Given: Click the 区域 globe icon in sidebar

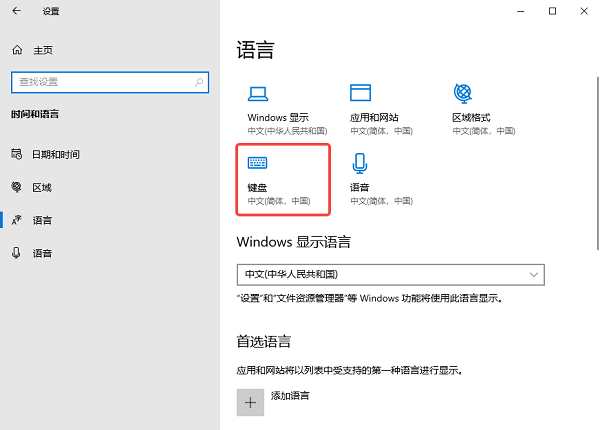Looking at the screenshot, I should [x=16, y=187].
